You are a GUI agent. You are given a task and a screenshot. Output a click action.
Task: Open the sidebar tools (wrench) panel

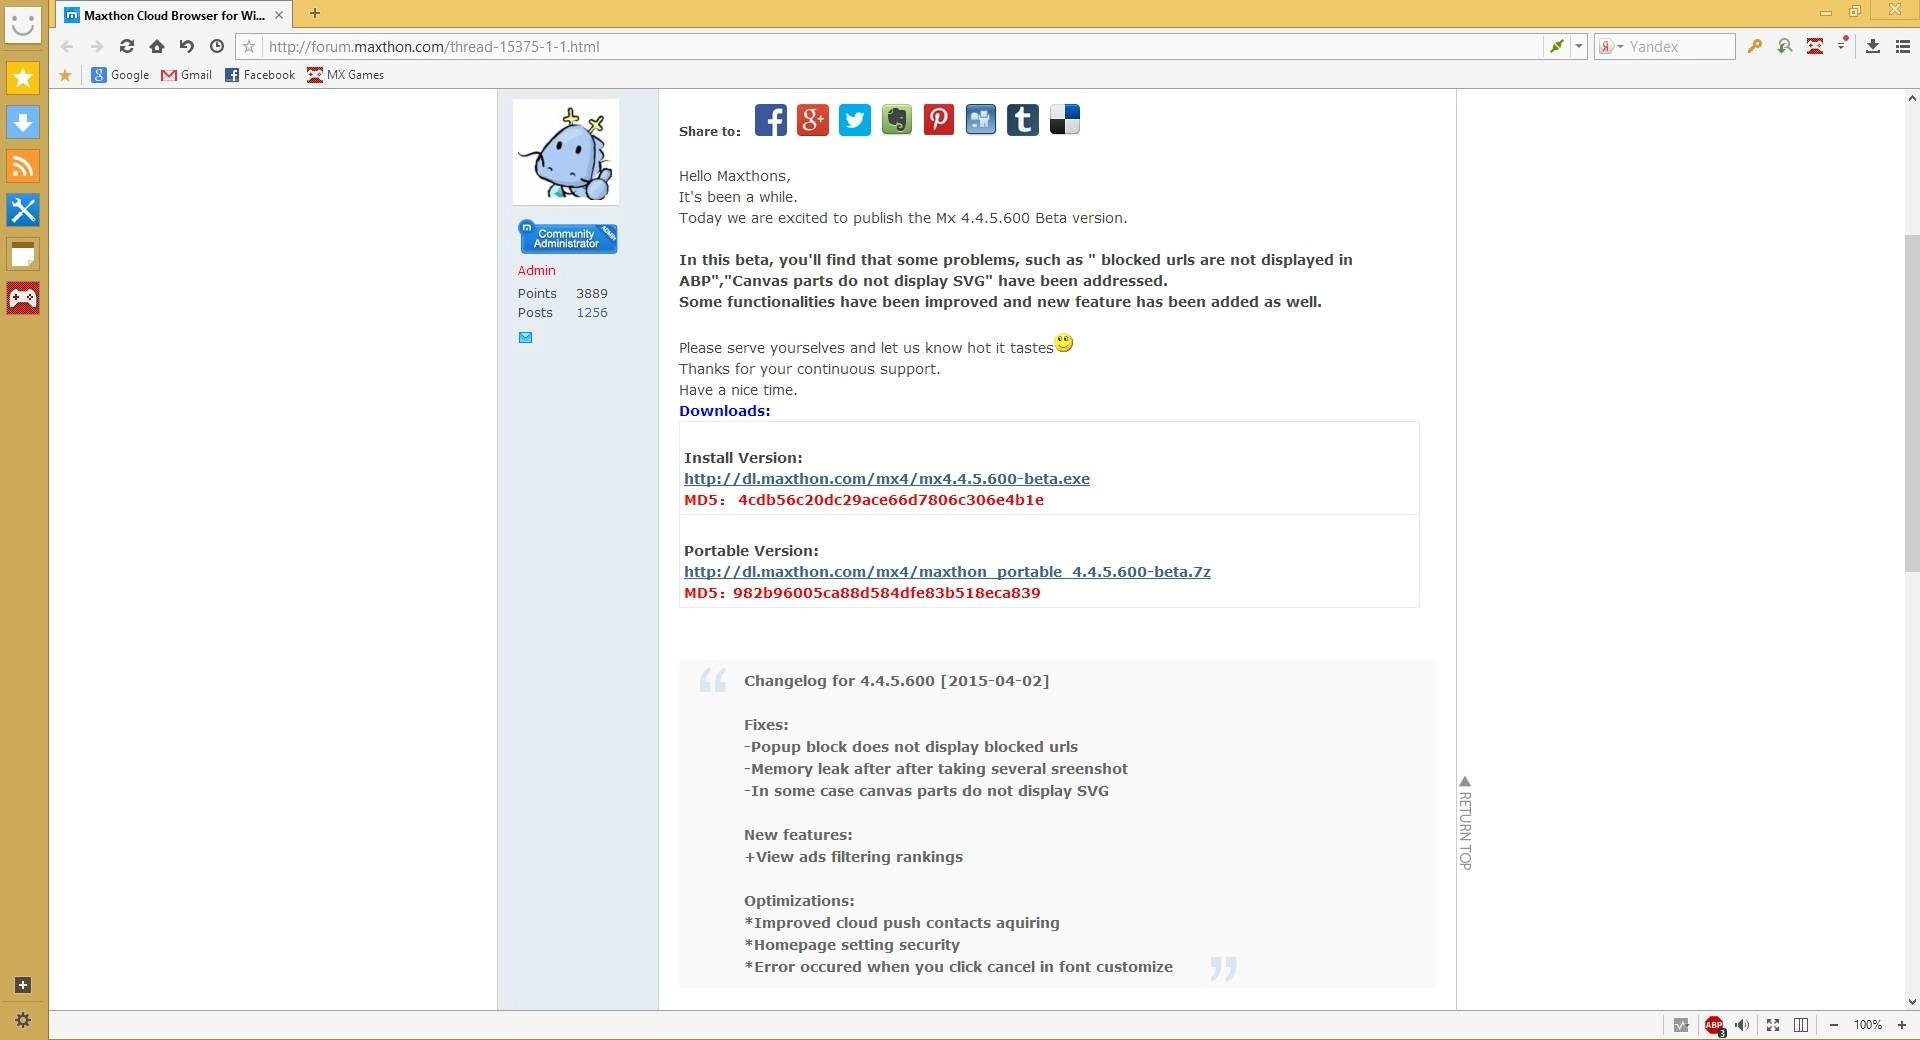pyautogui.click(x=23, y=210)
